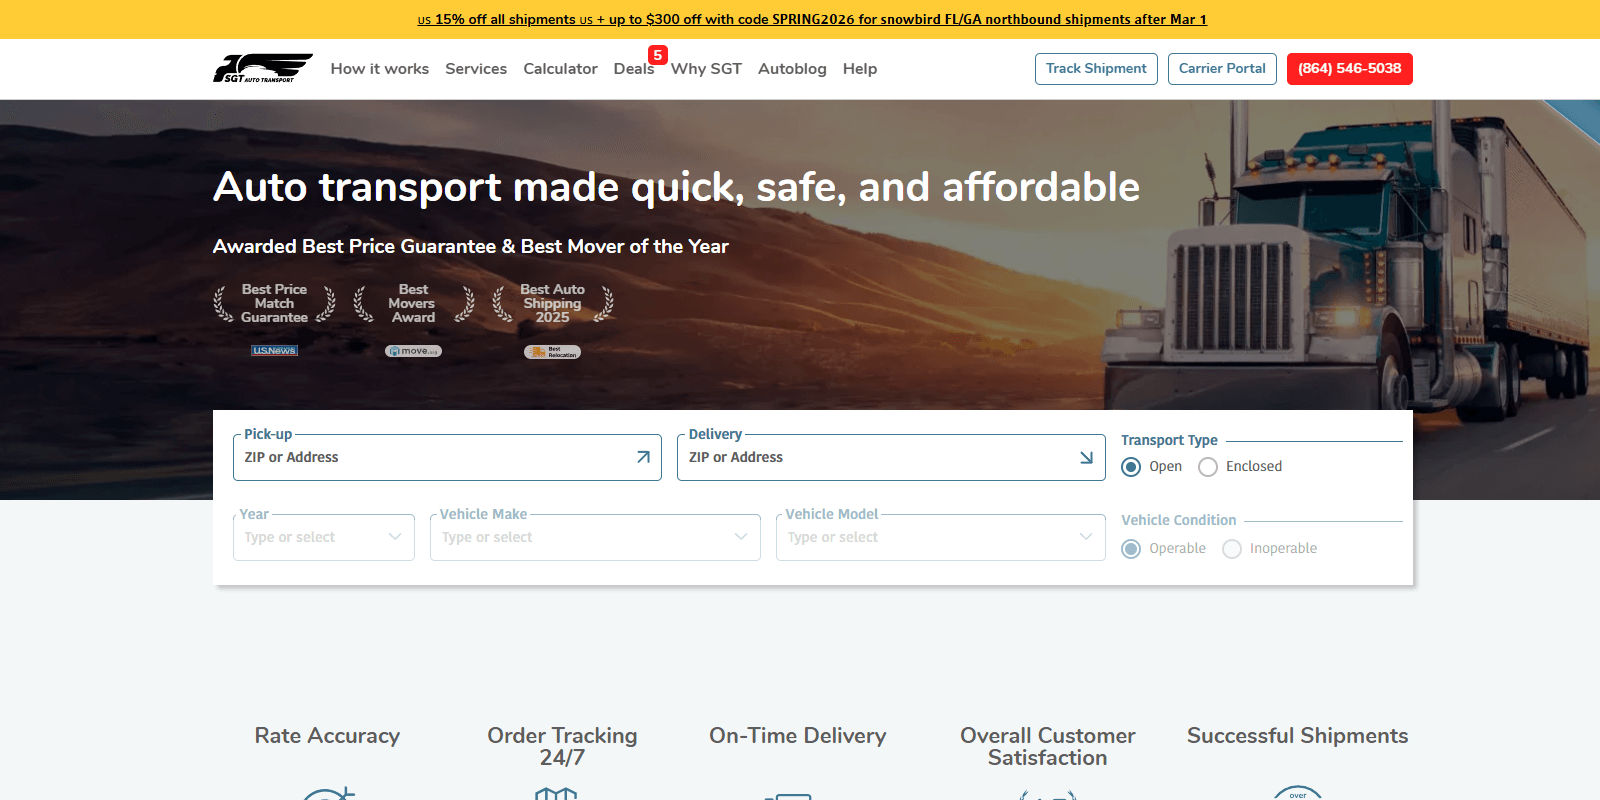Click the move.org badge logo
Image resolution: width=1600 pixels, height=800 pixels.
click(413, 351)
